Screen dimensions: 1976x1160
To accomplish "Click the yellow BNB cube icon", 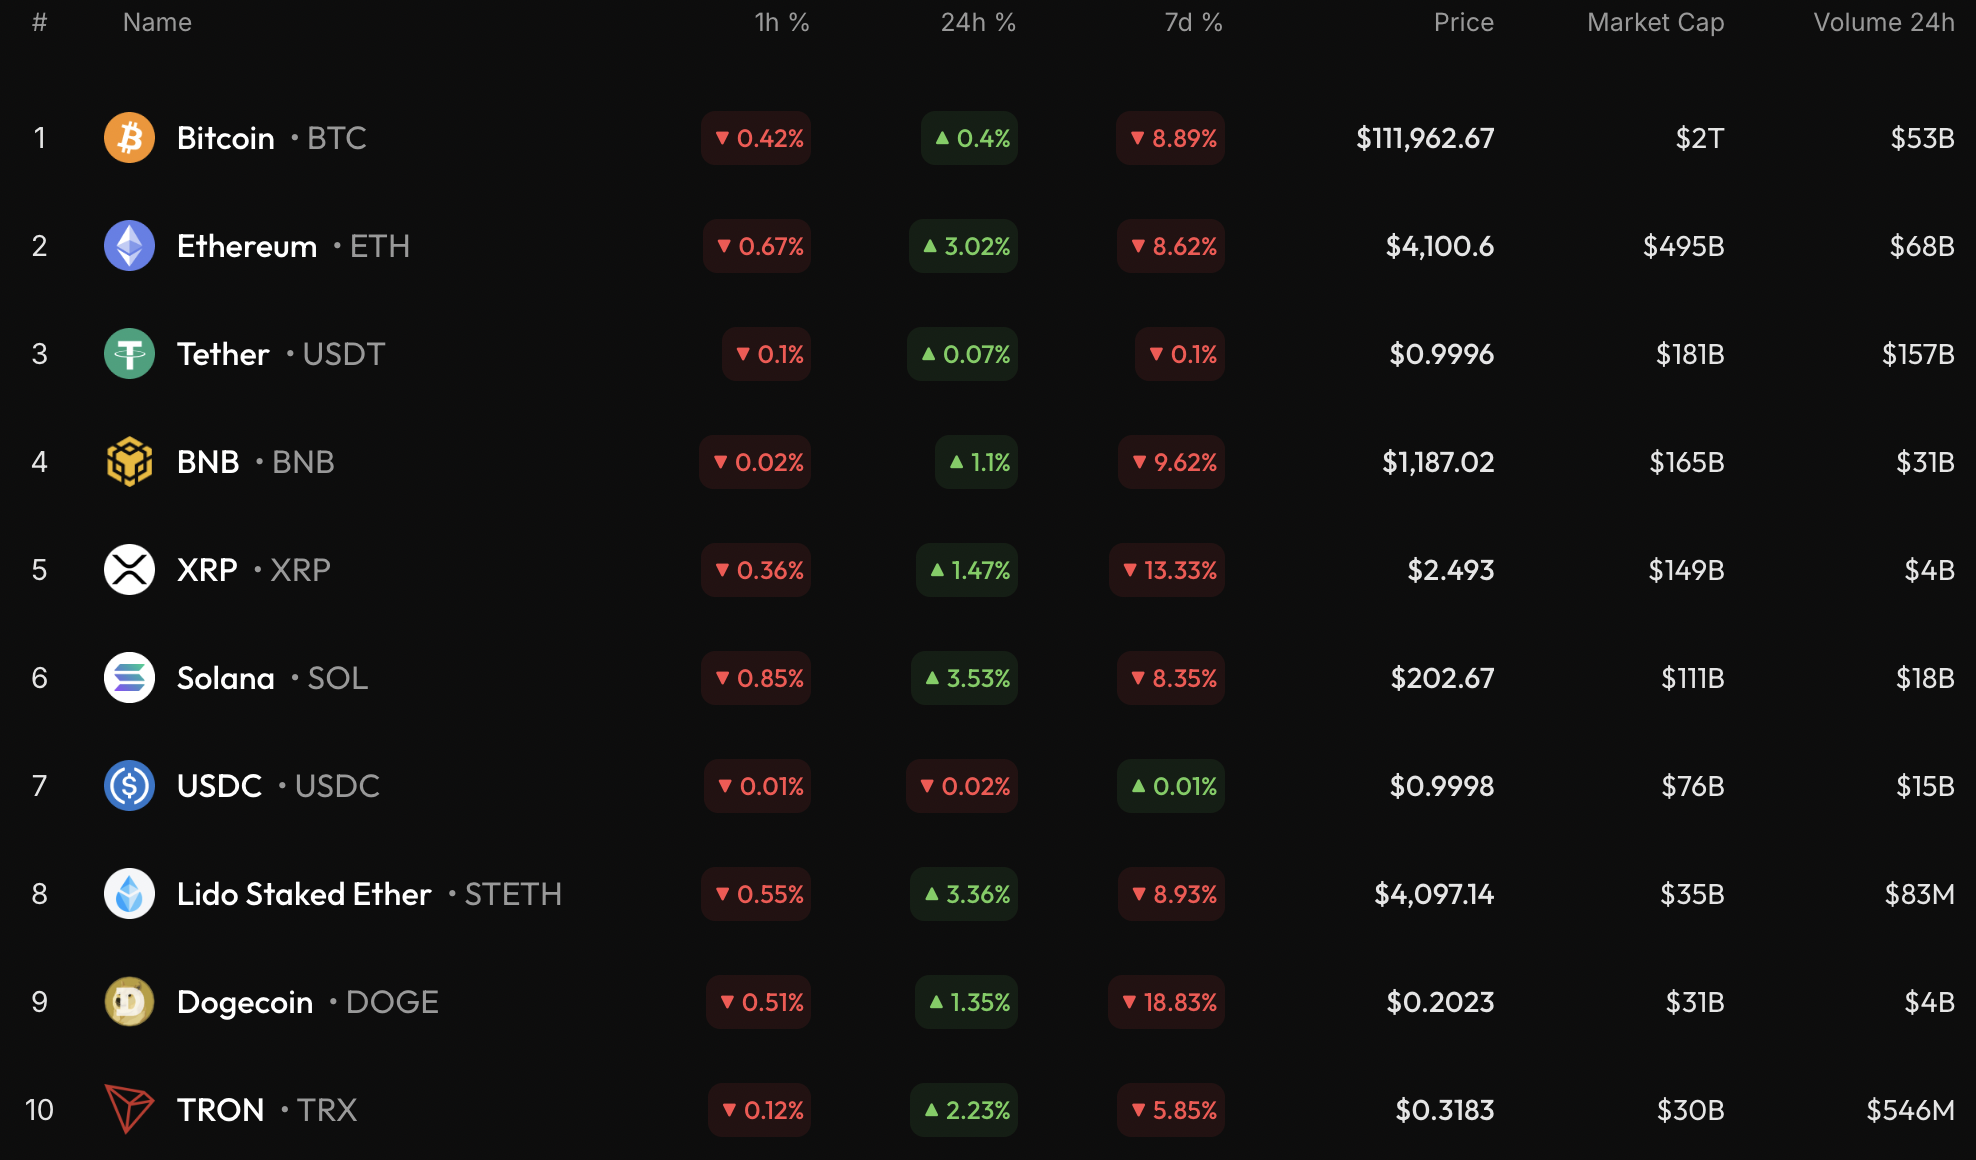I will pyautogui.click(x=129, y=462).
